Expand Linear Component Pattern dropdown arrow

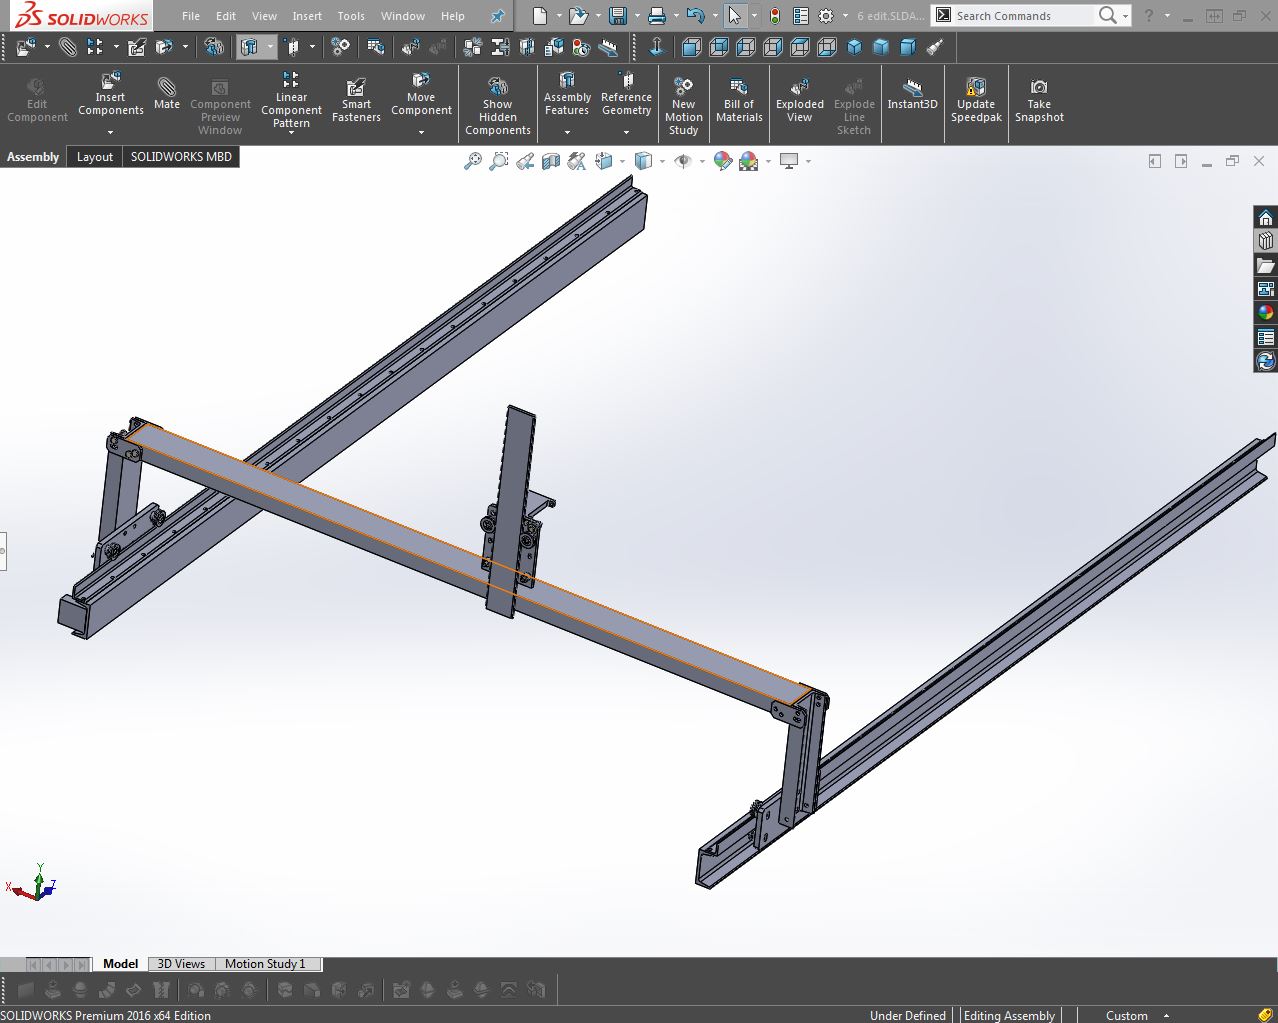click(291, 133)
